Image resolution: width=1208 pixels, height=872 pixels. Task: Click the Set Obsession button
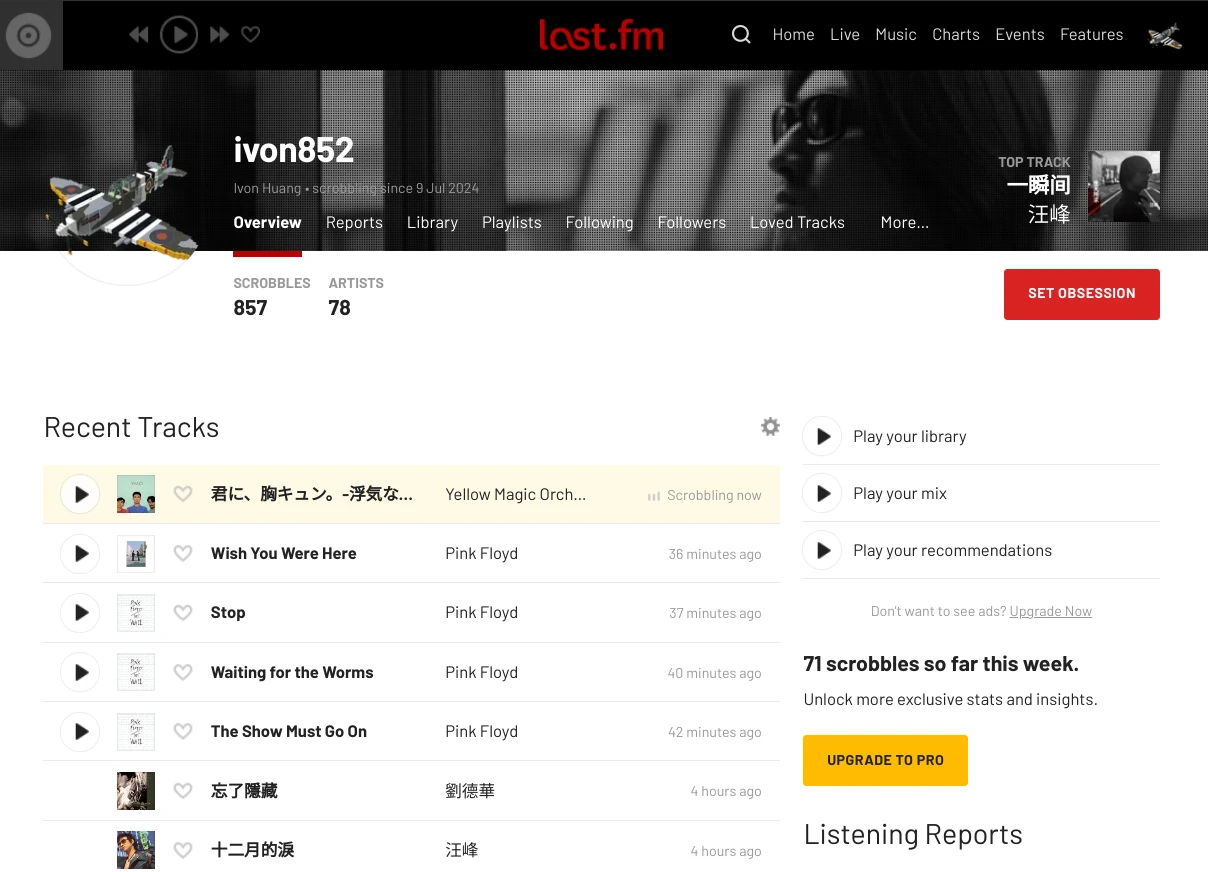click(1081, 294)
